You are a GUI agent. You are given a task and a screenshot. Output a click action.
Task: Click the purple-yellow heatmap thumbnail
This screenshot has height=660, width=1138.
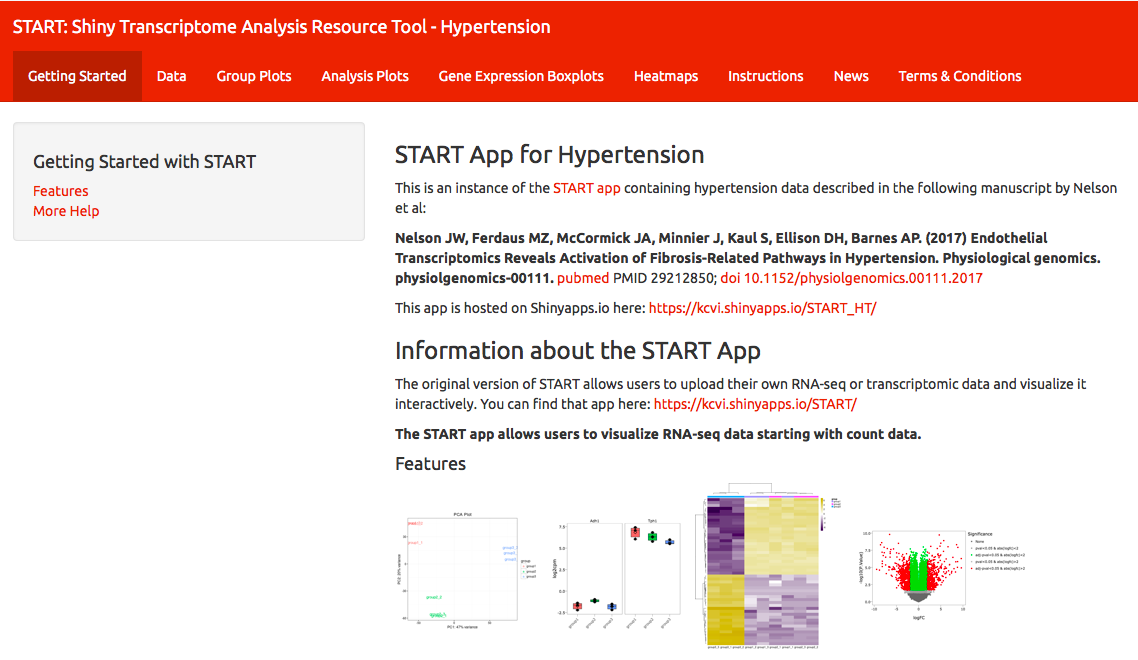[x=768, y=566]
